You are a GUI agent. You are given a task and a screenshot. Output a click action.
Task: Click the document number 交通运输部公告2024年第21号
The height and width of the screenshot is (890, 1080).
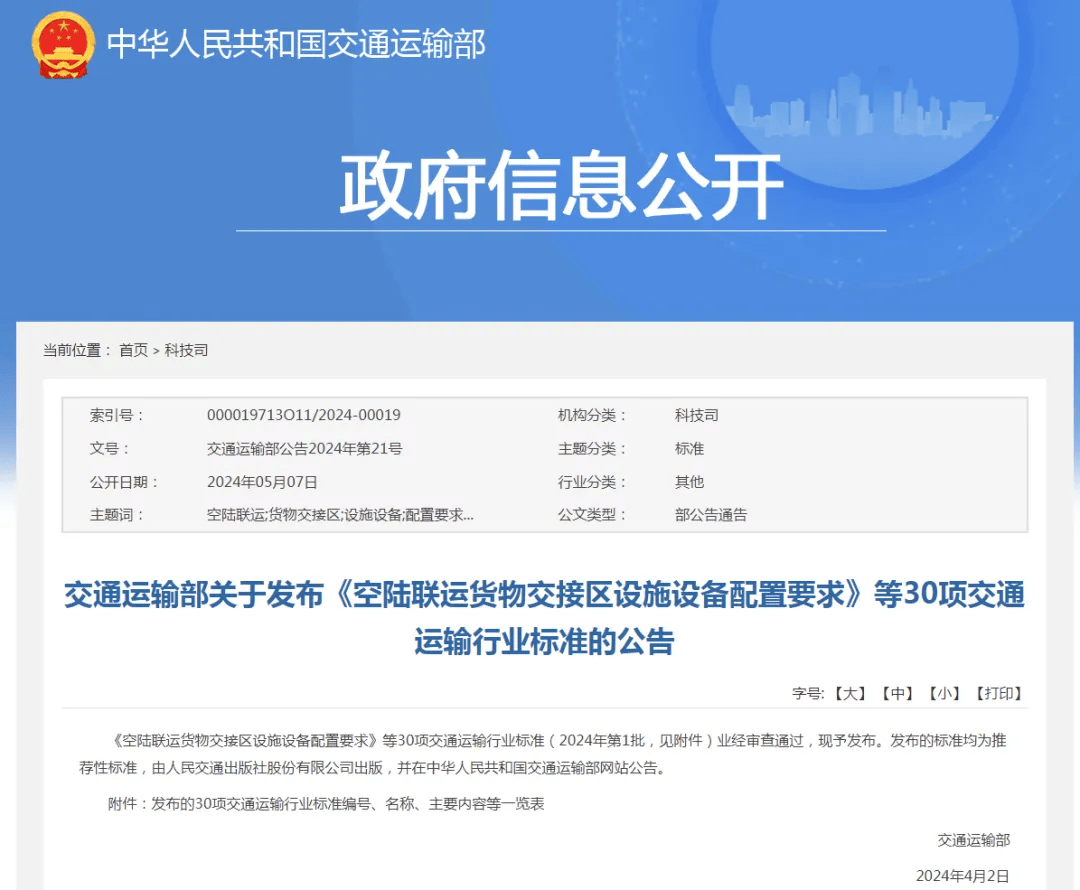coord(304,449)
